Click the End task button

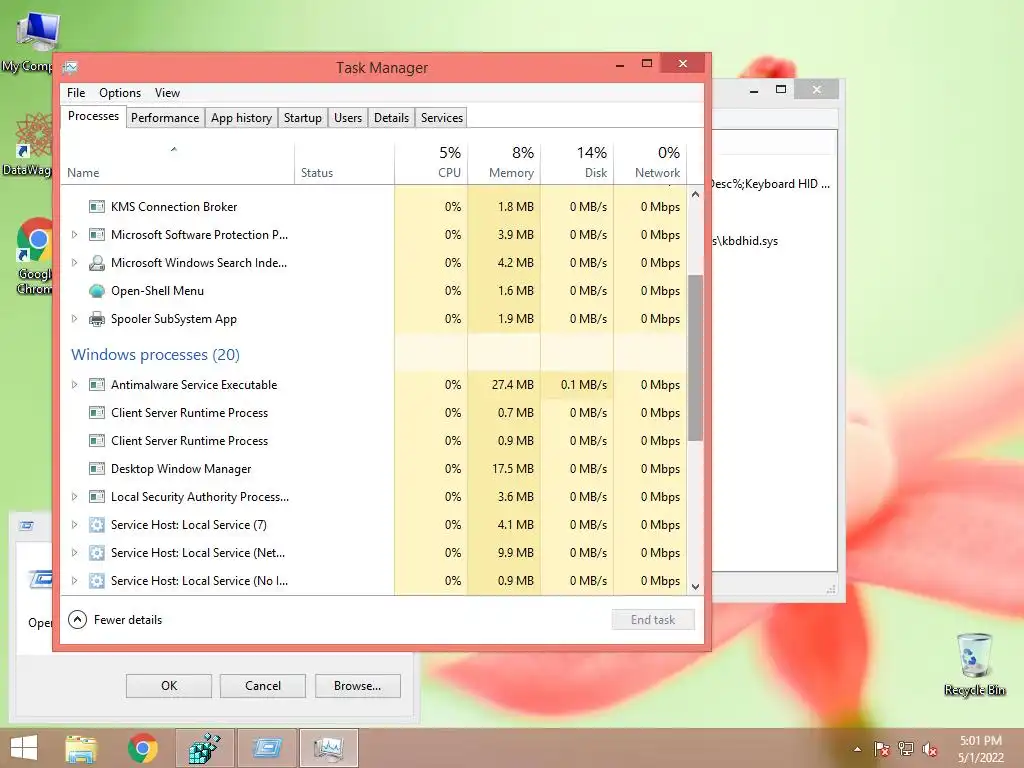pyautogui.click(x=653, y=620)
